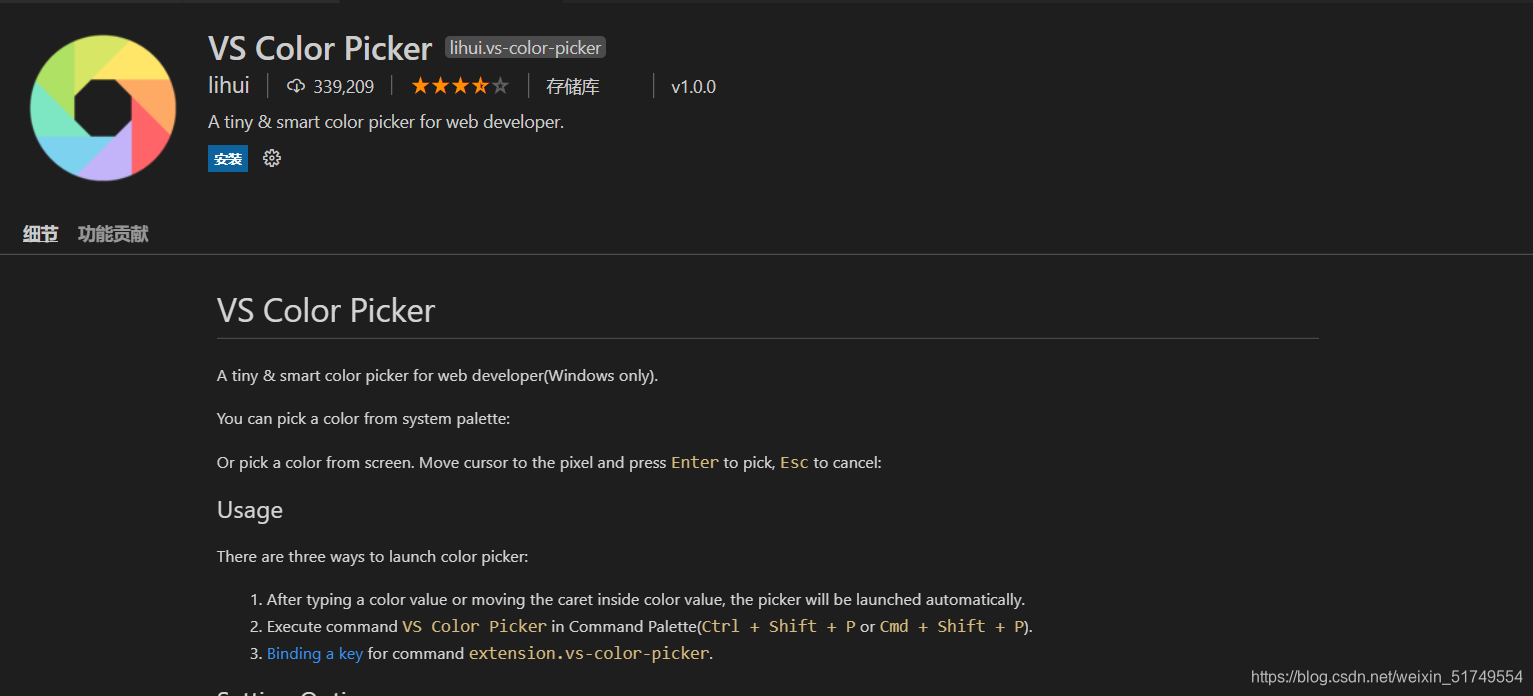Click the VS Color Picker color wheel logo

pyautogui.click(x=102, y=107)
